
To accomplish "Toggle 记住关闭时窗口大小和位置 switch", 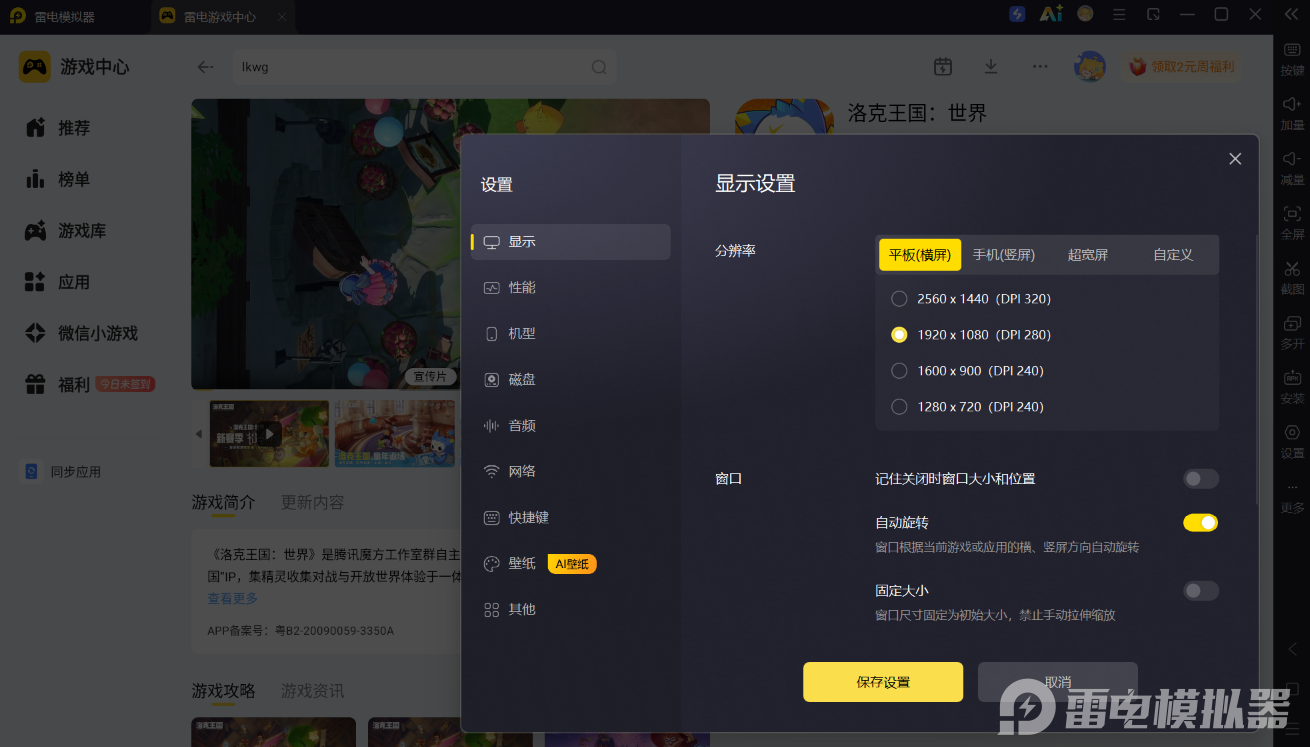I will (x=1200, y=479).
